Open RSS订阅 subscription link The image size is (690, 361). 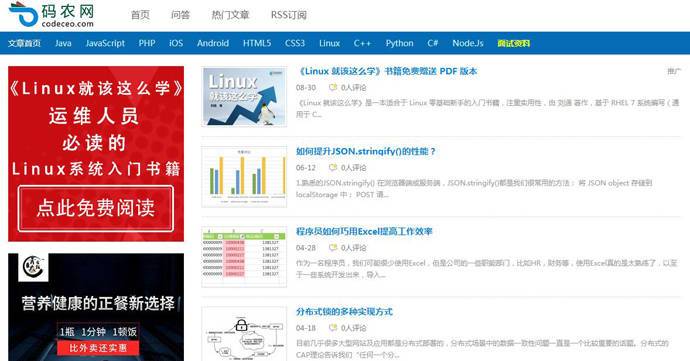289,15
